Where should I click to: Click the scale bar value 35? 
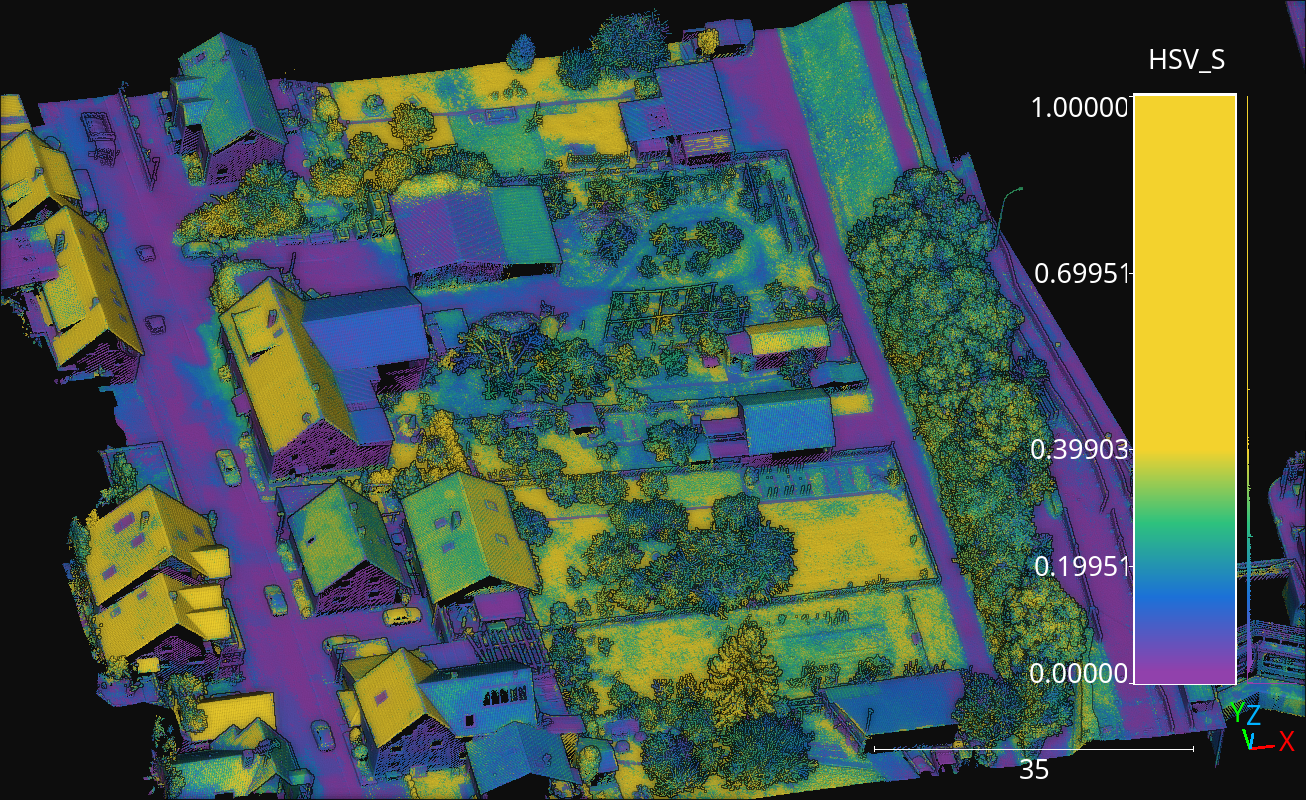[1034, 770]
